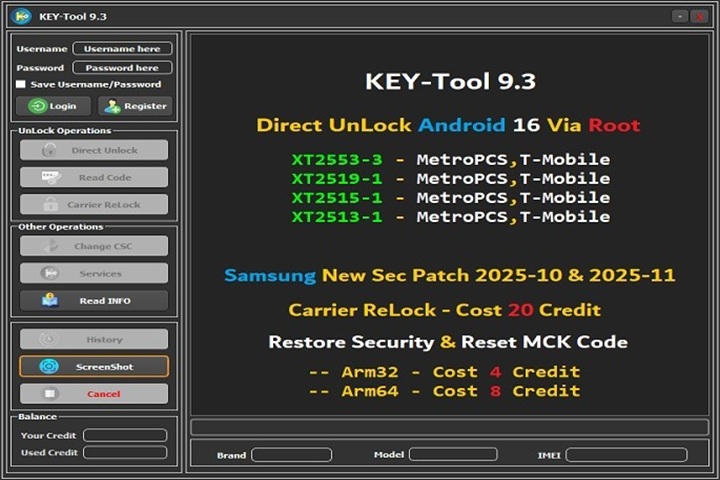This screenshot has height=480, width=720.
Task: Enable Save Username/Password checkbox
Action: [21, 85]
